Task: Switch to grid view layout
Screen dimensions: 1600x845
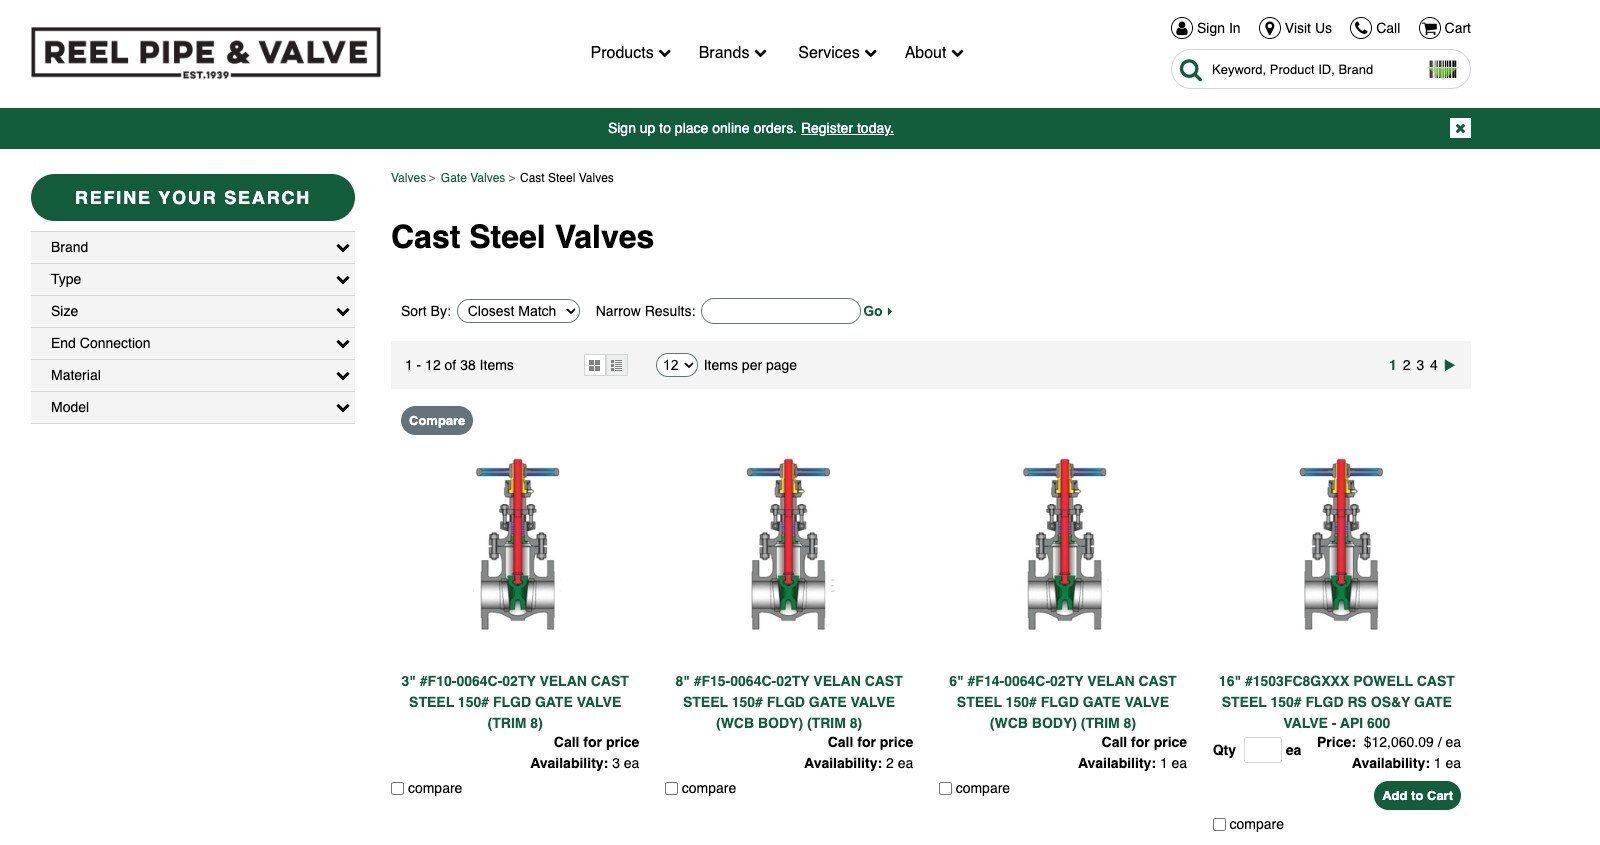Action: [594, 366]
